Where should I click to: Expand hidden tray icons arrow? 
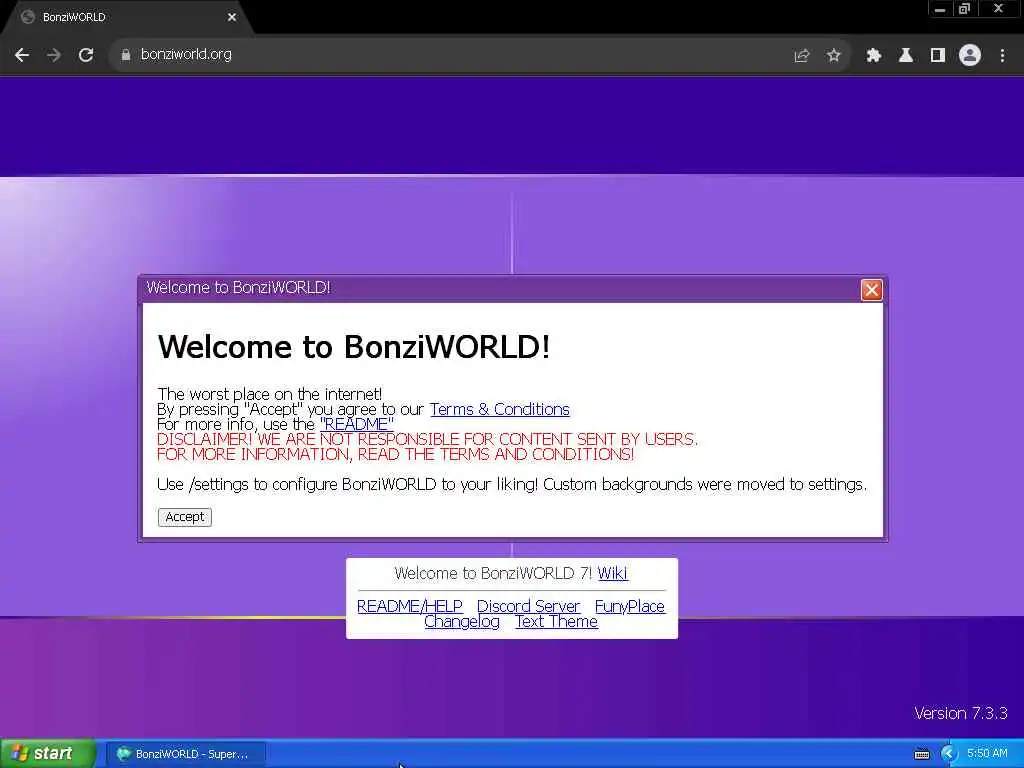(x=948, y=754)
